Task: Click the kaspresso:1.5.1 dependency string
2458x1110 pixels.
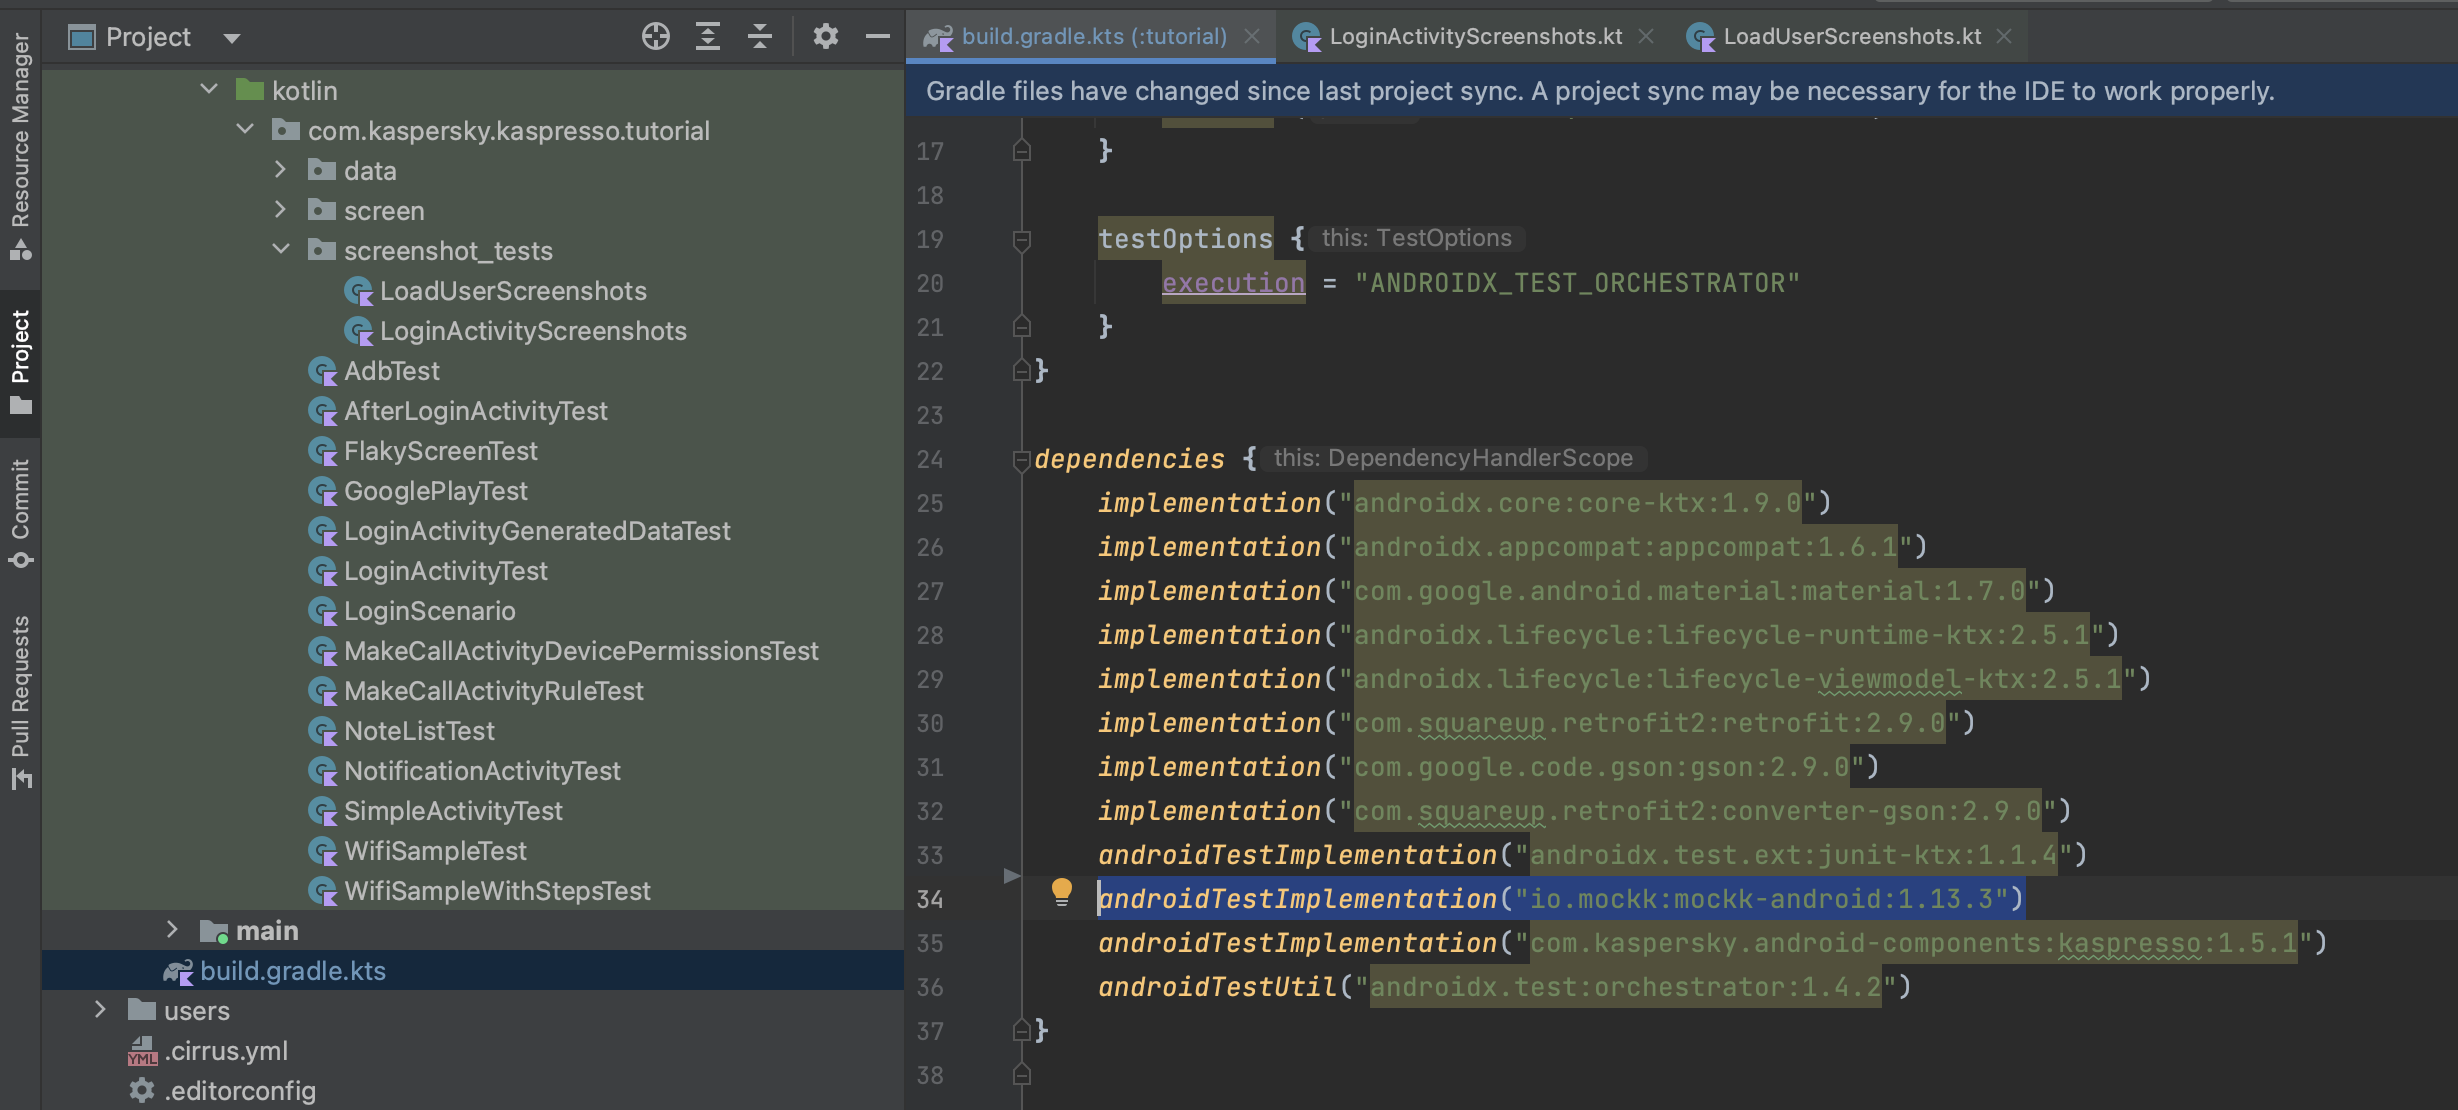Action: [x=1914, y=943]
